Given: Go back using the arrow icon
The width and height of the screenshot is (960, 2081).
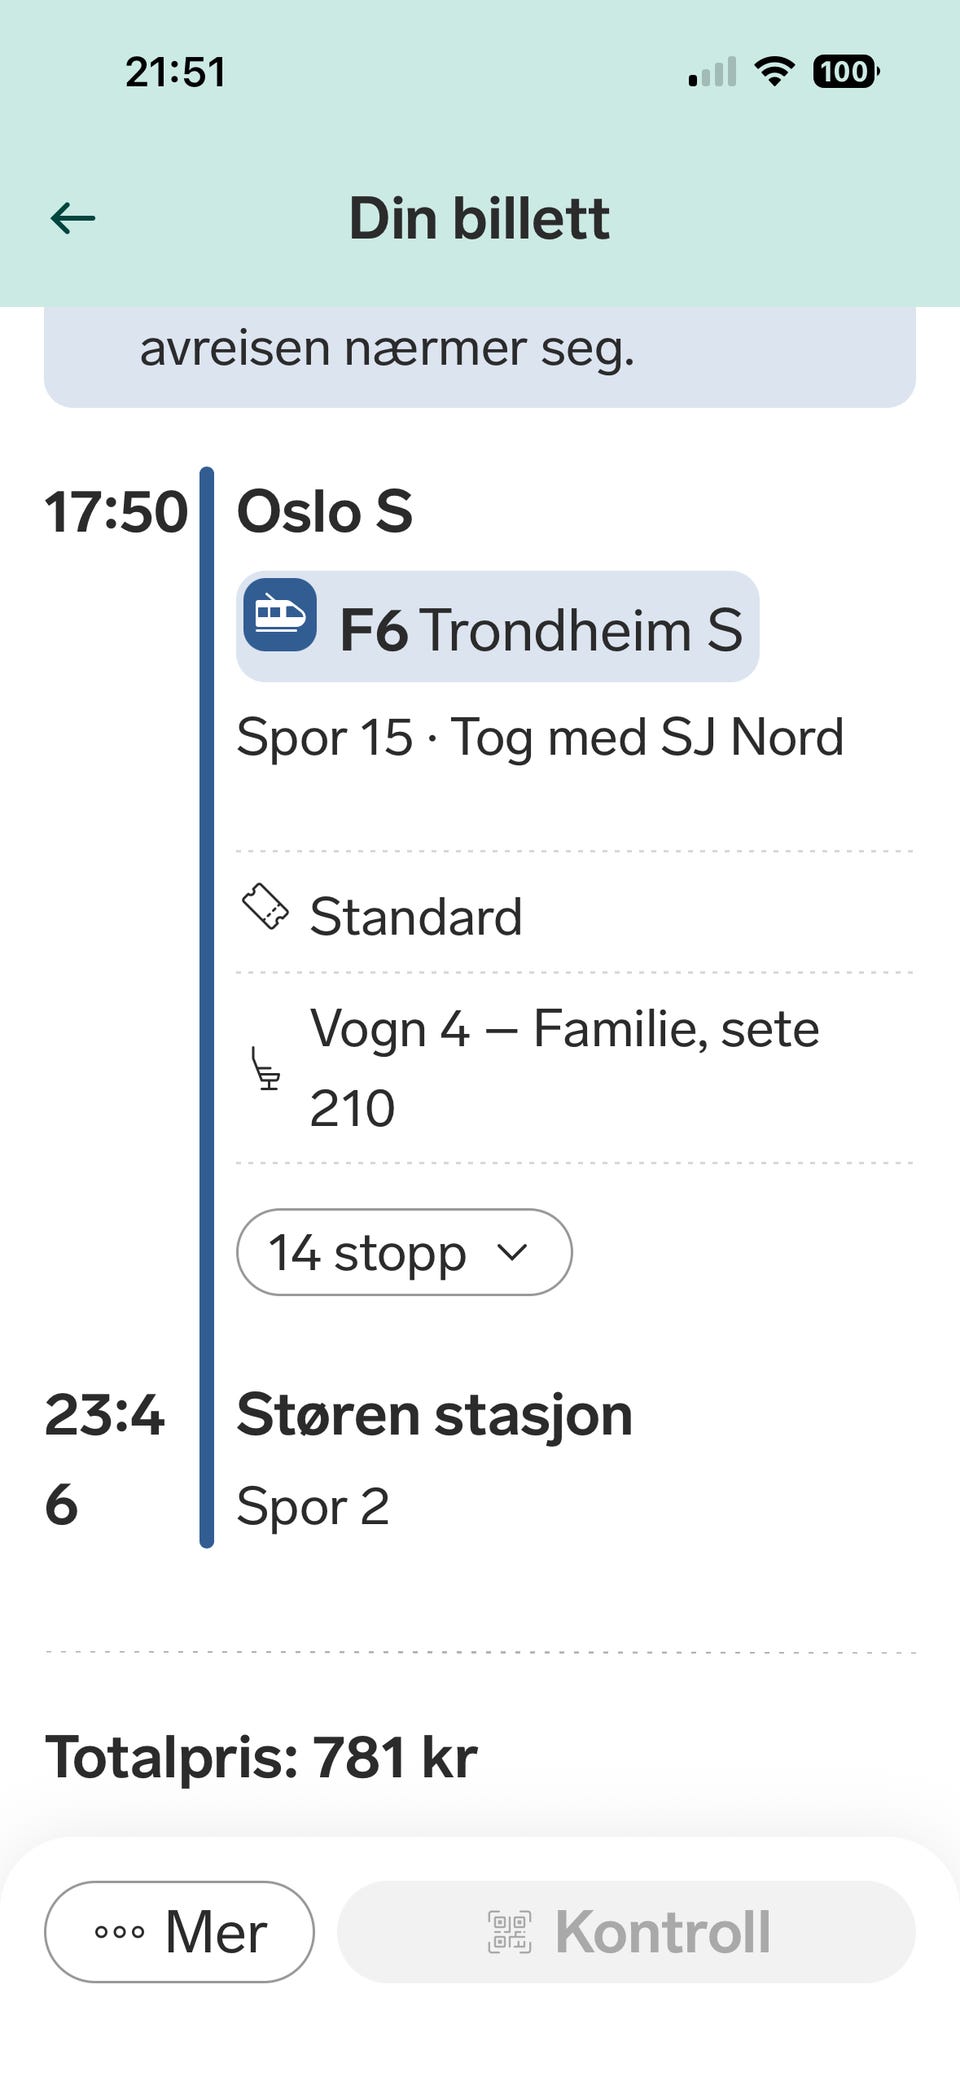Looking at the screenshot, I should [73, 218].
